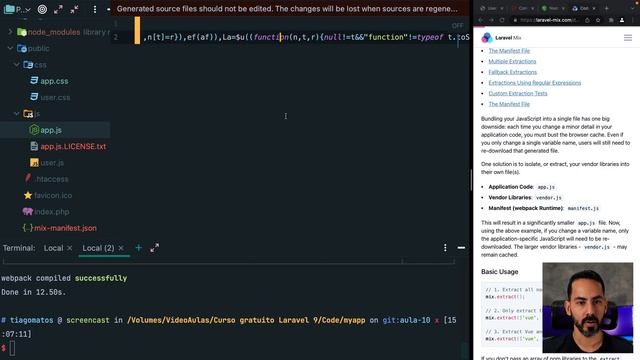
Task: Open Extractions Using Regular Expressions link
Action: (535, 82)
